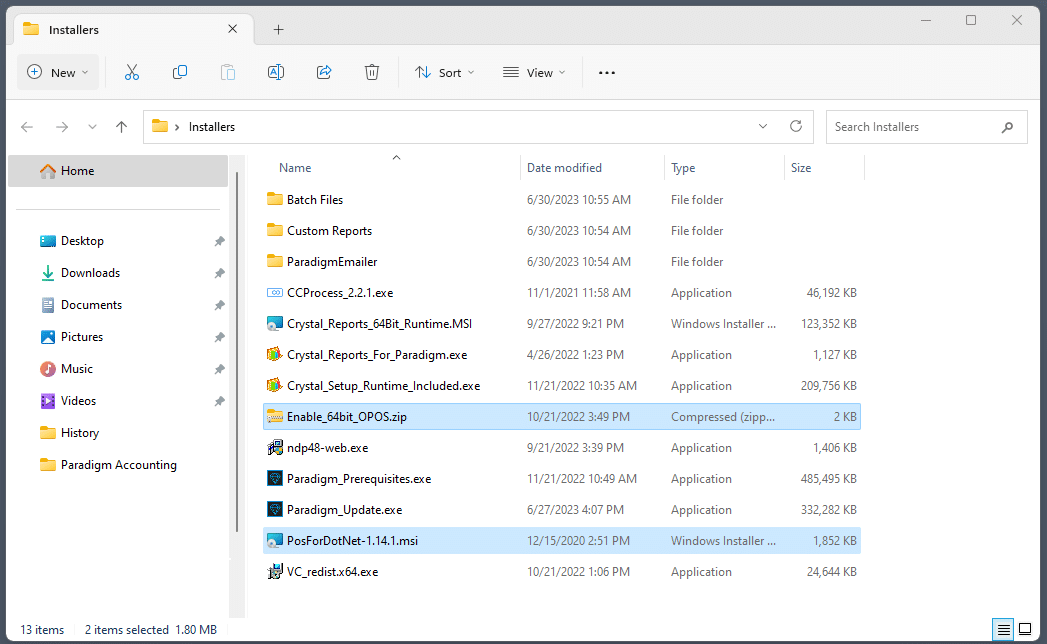Click the Enable_64bit_OPOS.zip archive icon
1047x644 pixels.
(x=274, y=417)
